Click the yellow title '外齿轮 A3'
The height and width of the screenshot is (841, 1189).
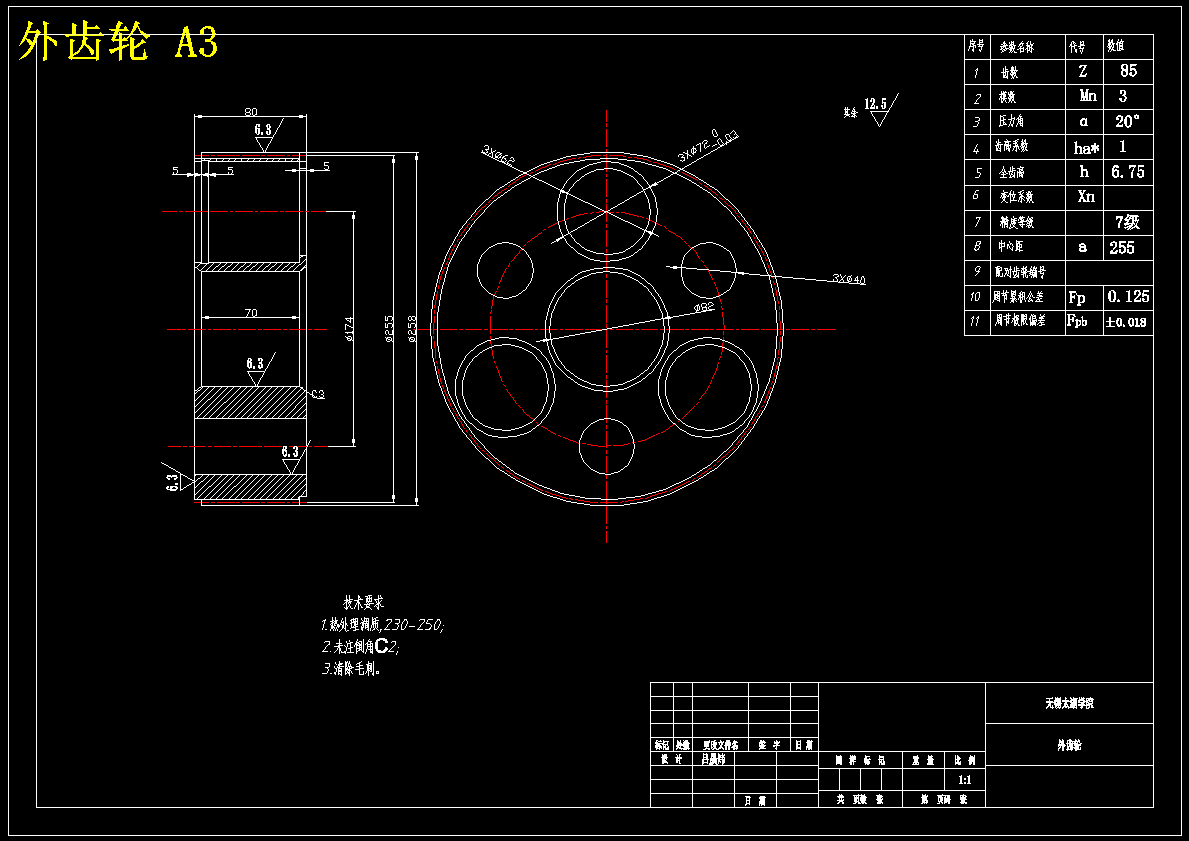point(118,41)
